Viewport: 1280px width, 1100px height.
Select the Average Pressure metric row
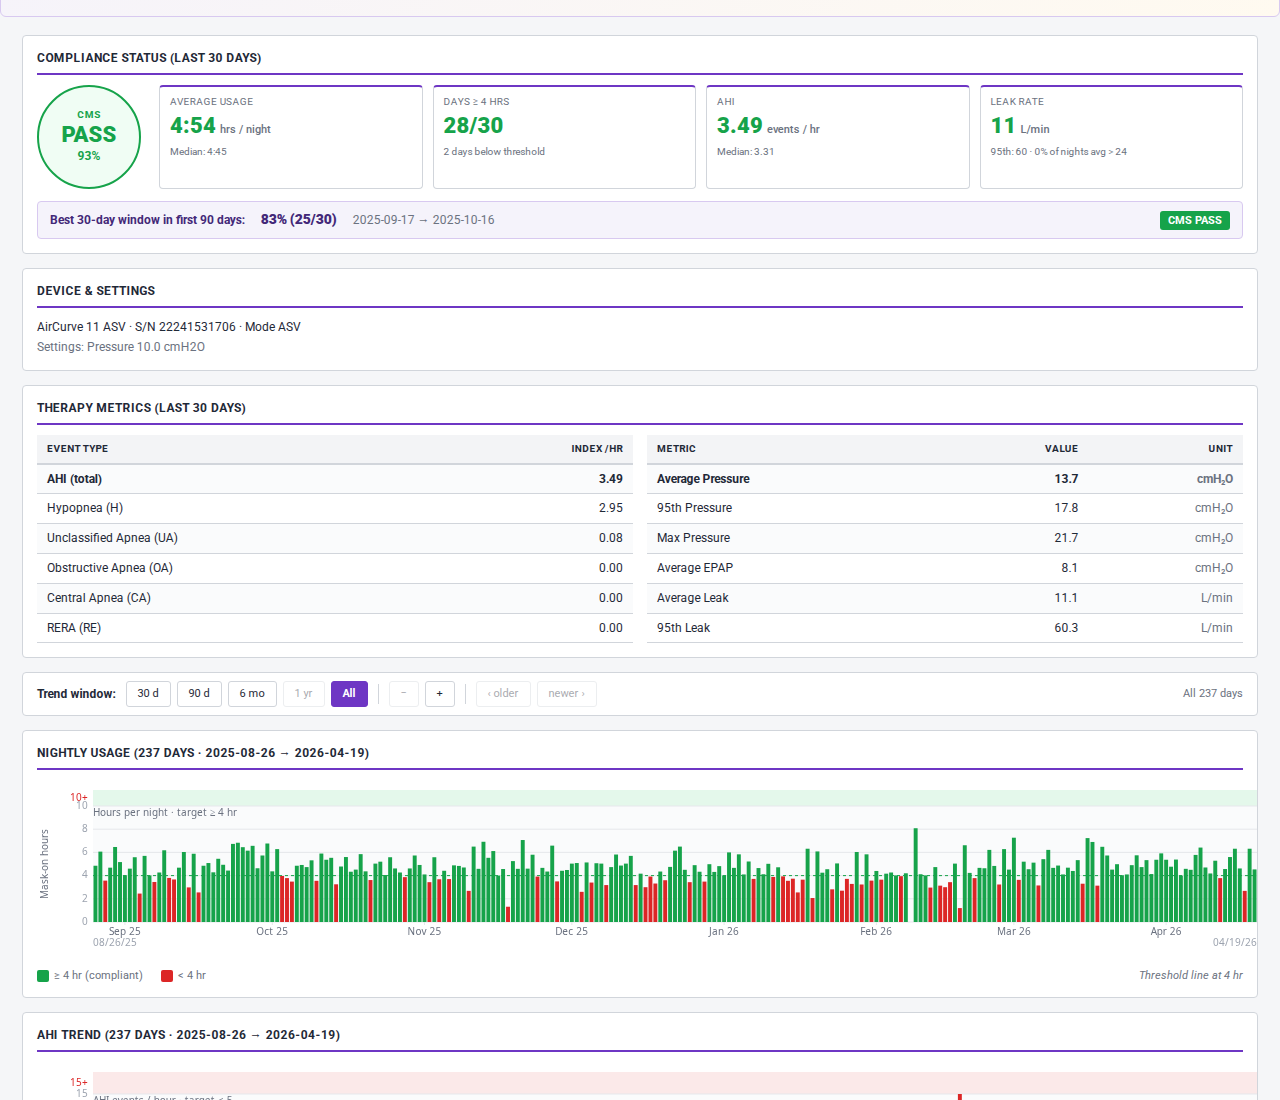(945, 479)
